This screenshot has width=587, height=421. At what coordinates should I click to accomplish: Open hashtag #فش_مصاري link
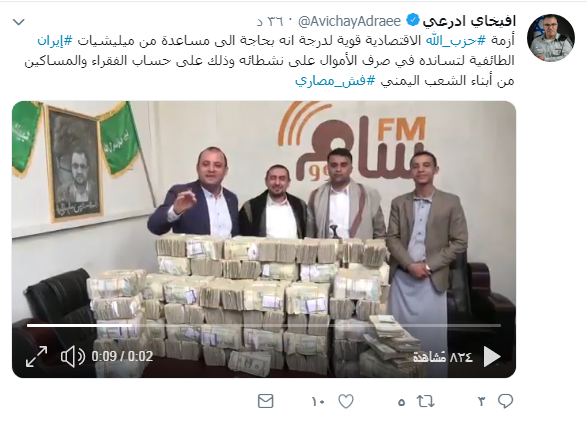tap(335, 81)
